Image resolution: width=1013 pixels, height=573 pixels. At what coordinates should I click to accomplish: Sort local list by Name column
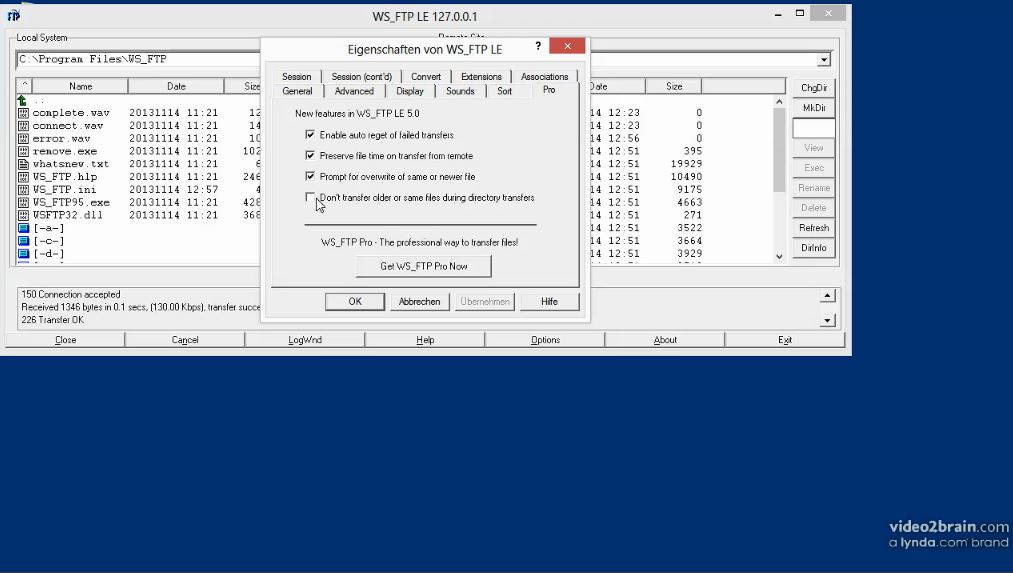(x=80, y=86)
